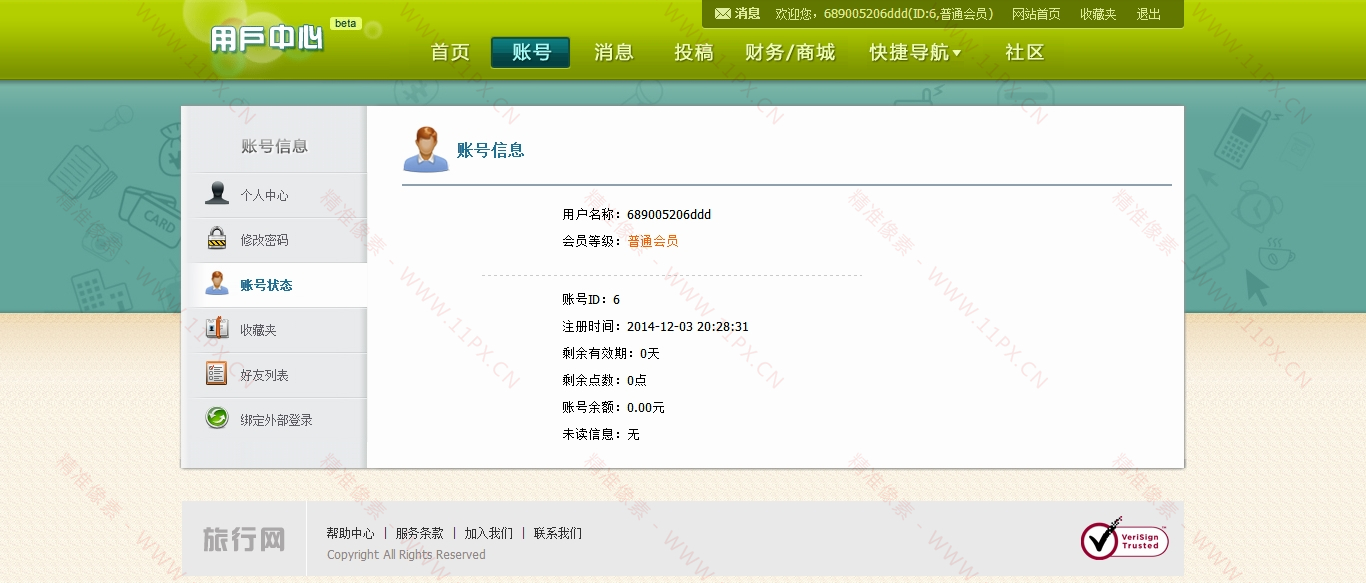The image size is (1366, 583).
Task: Click the list icon beside 好友列表
Action: 217,374
